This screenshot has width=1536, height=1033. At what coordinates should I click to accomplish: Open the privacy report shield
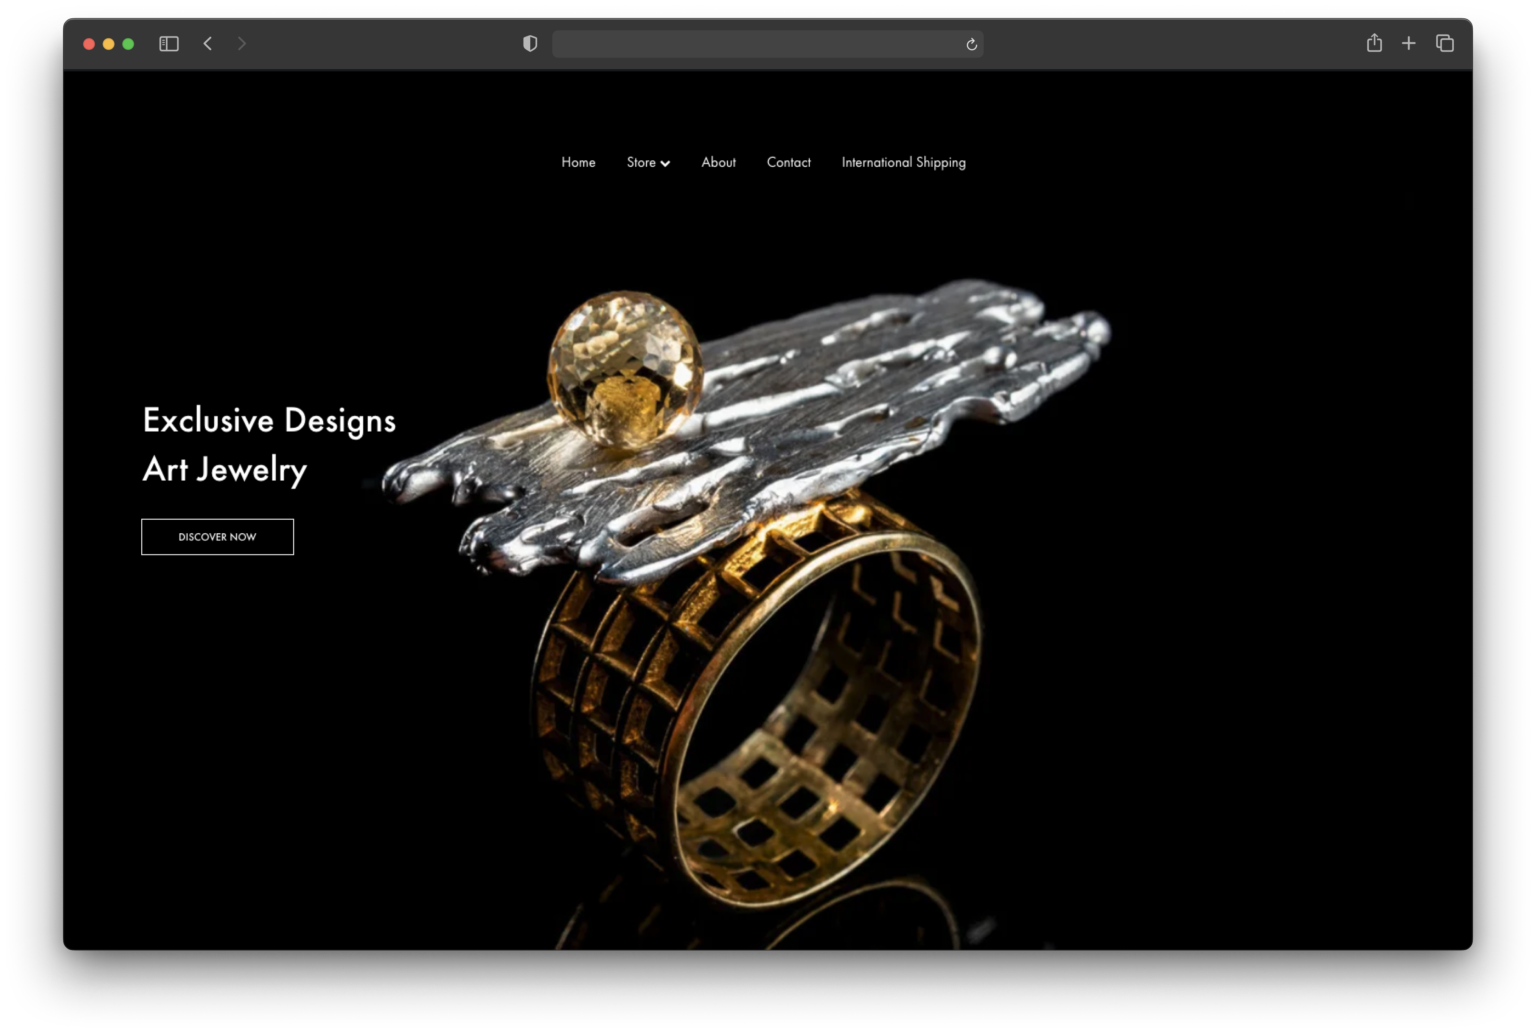pos(530,44)
